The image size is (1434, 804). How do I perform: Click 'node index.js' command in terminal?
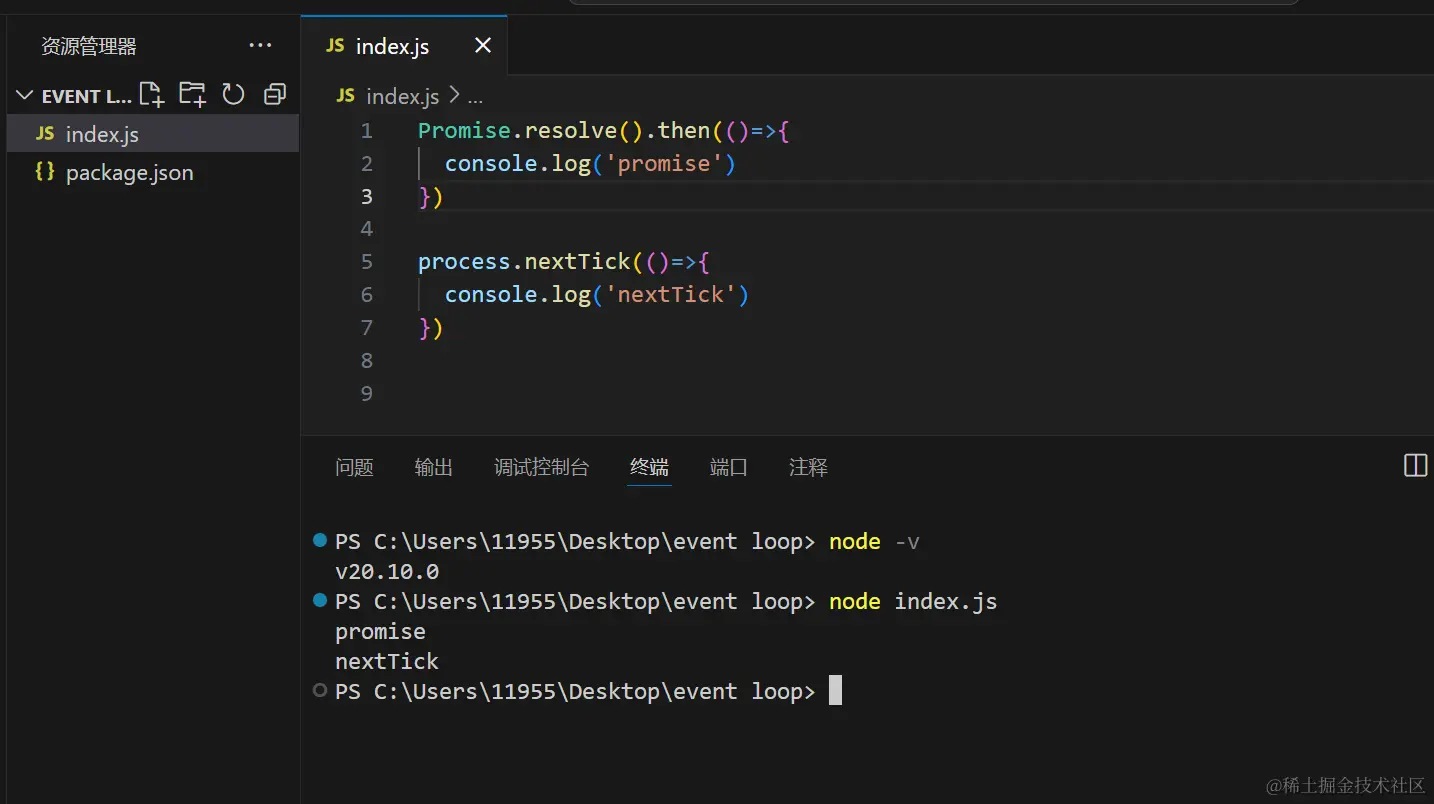tap(913, 602)
